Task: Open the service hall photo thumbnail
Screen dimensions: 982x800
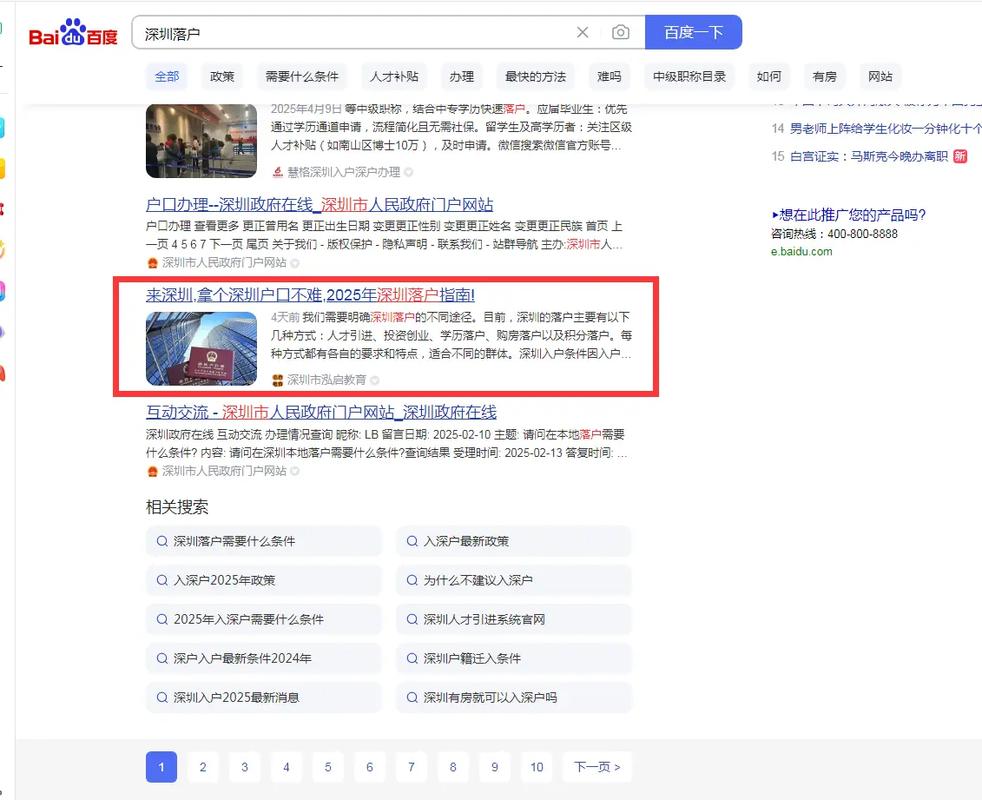Action: (x=201, y=141)
